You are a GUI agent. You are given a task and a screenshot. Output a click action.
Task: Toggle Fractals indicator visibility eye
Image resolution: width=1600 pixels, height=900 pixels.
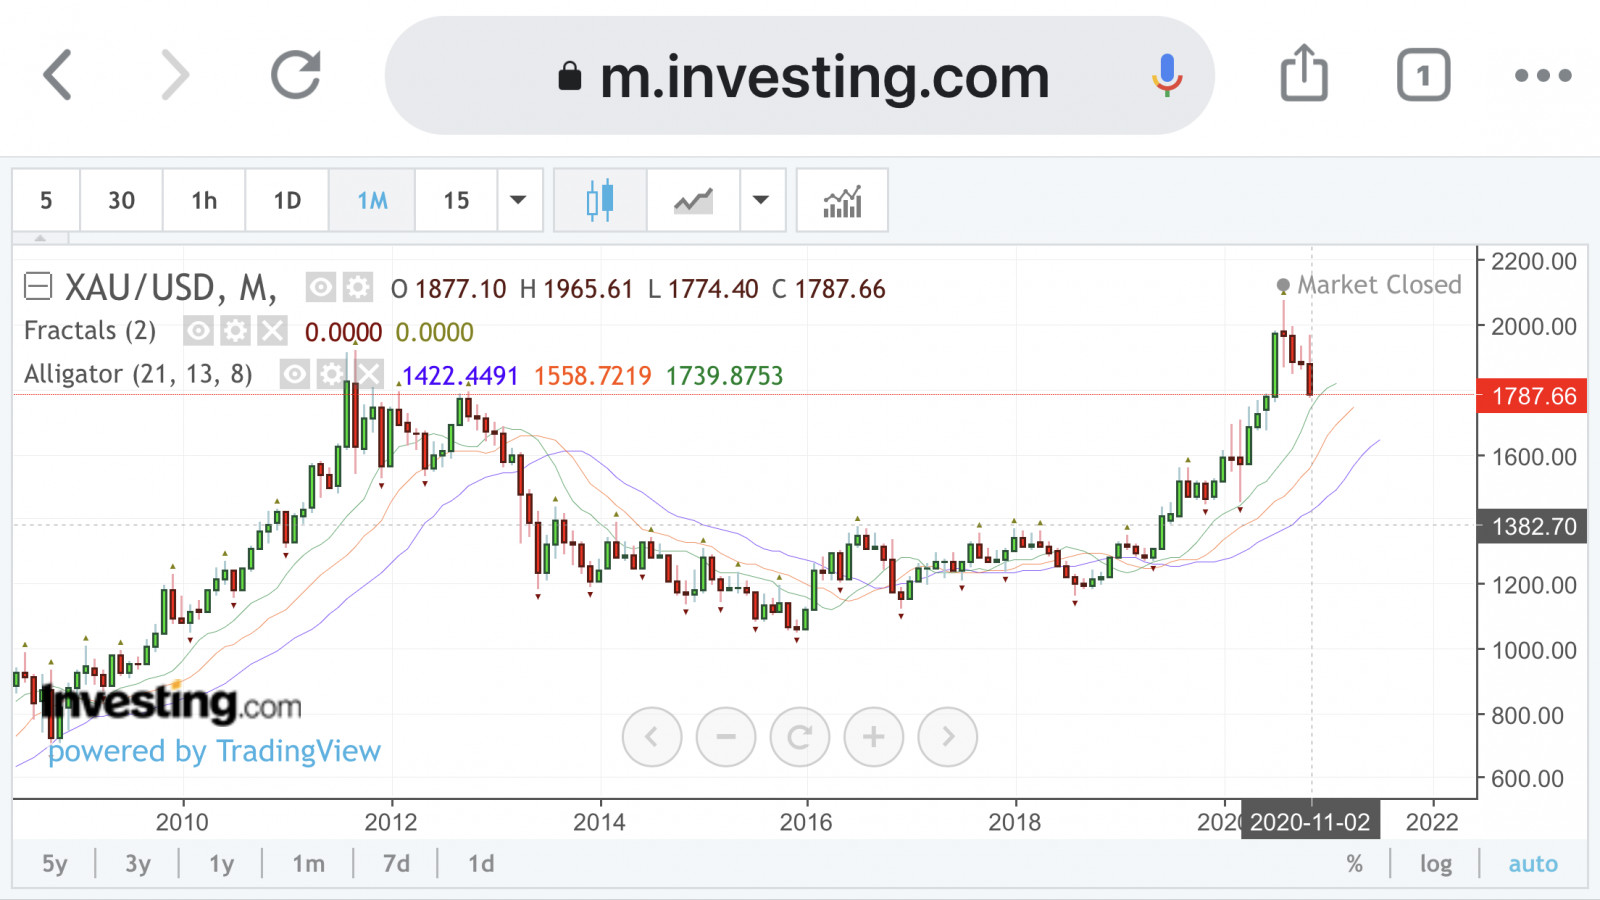pyautogui.click(x=199, y=331)
